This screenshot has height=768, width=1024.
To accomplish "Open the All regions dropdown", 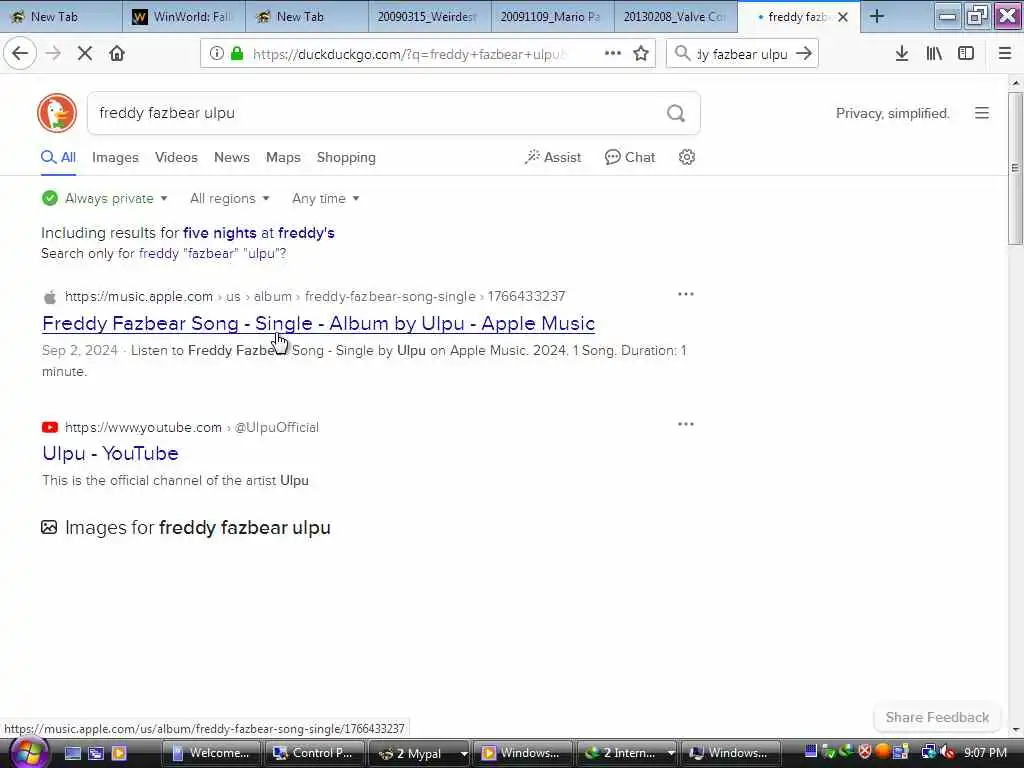I will pyautogui.click(x=229, y=199).
